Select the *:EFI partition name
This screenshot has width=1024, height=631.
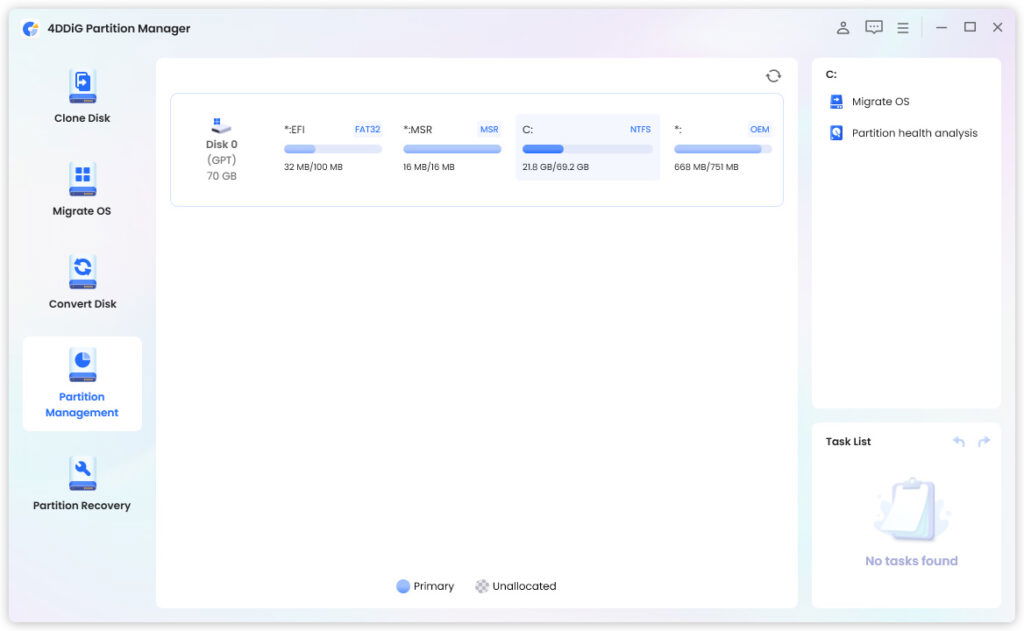295,129
